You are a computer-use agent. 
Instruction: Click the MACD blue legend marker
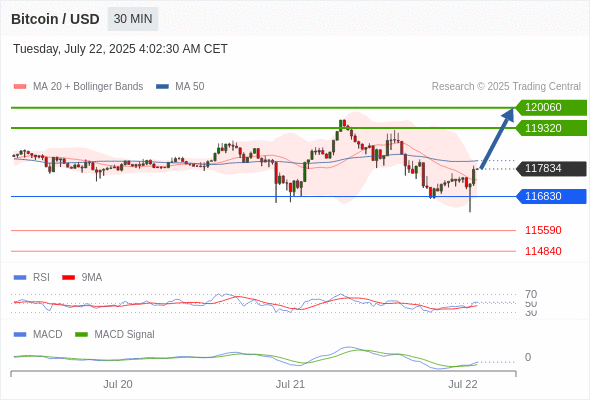point(20,335)
